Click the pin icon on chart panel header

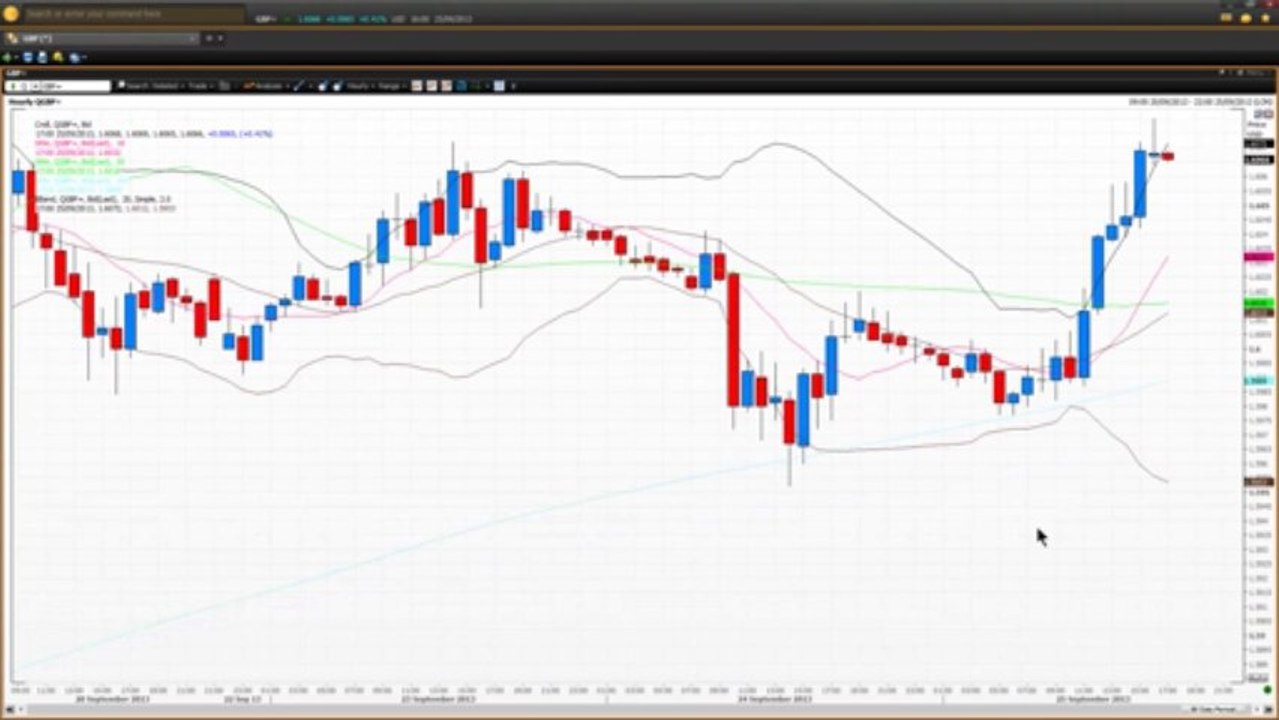coord(1221,72)
